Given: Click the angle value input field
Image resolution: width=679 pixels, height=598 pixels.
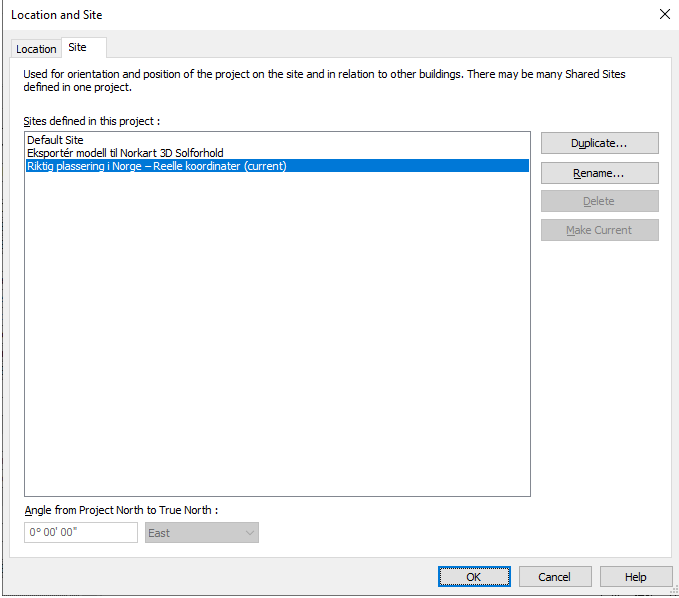Looking at the screenshot, I should click(x=81, y=532).
